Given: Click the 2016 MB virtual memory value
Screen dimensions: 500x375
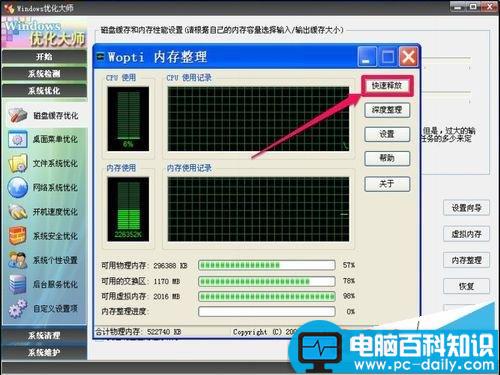Looking at the screenshot, I should (x=167, y=296).
